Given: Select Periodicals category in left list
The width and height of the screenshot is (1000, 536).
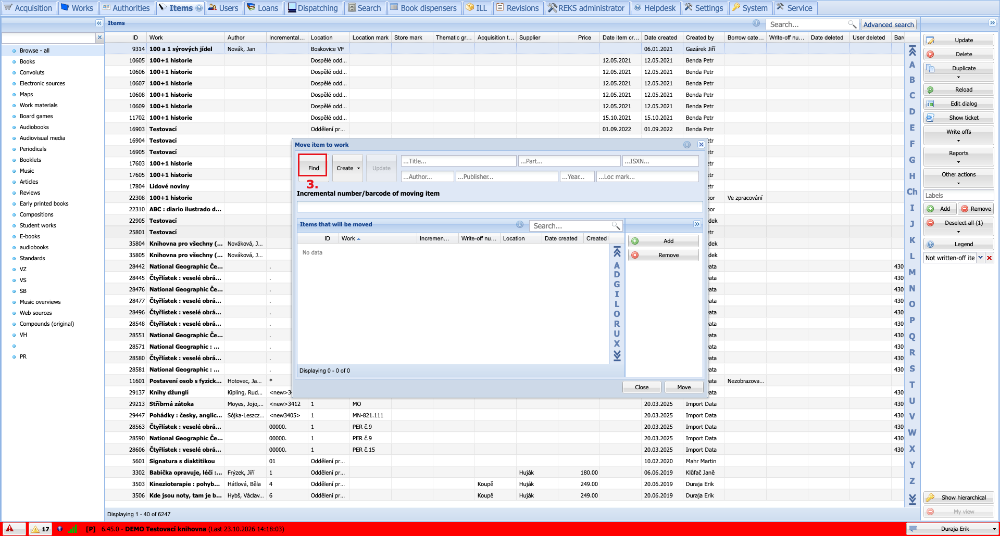Looking at the screenshot, I should click(x=33, y=149).
